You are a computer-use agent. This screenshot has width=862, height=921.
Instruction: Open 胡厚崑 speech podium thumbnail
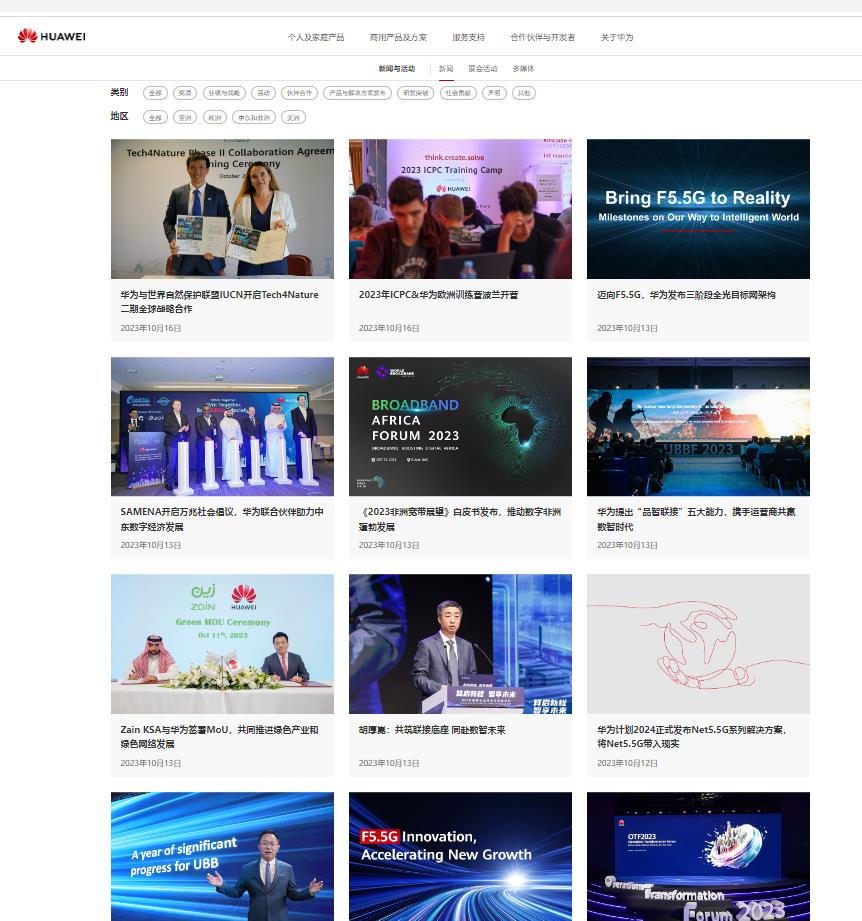[460, 644]
